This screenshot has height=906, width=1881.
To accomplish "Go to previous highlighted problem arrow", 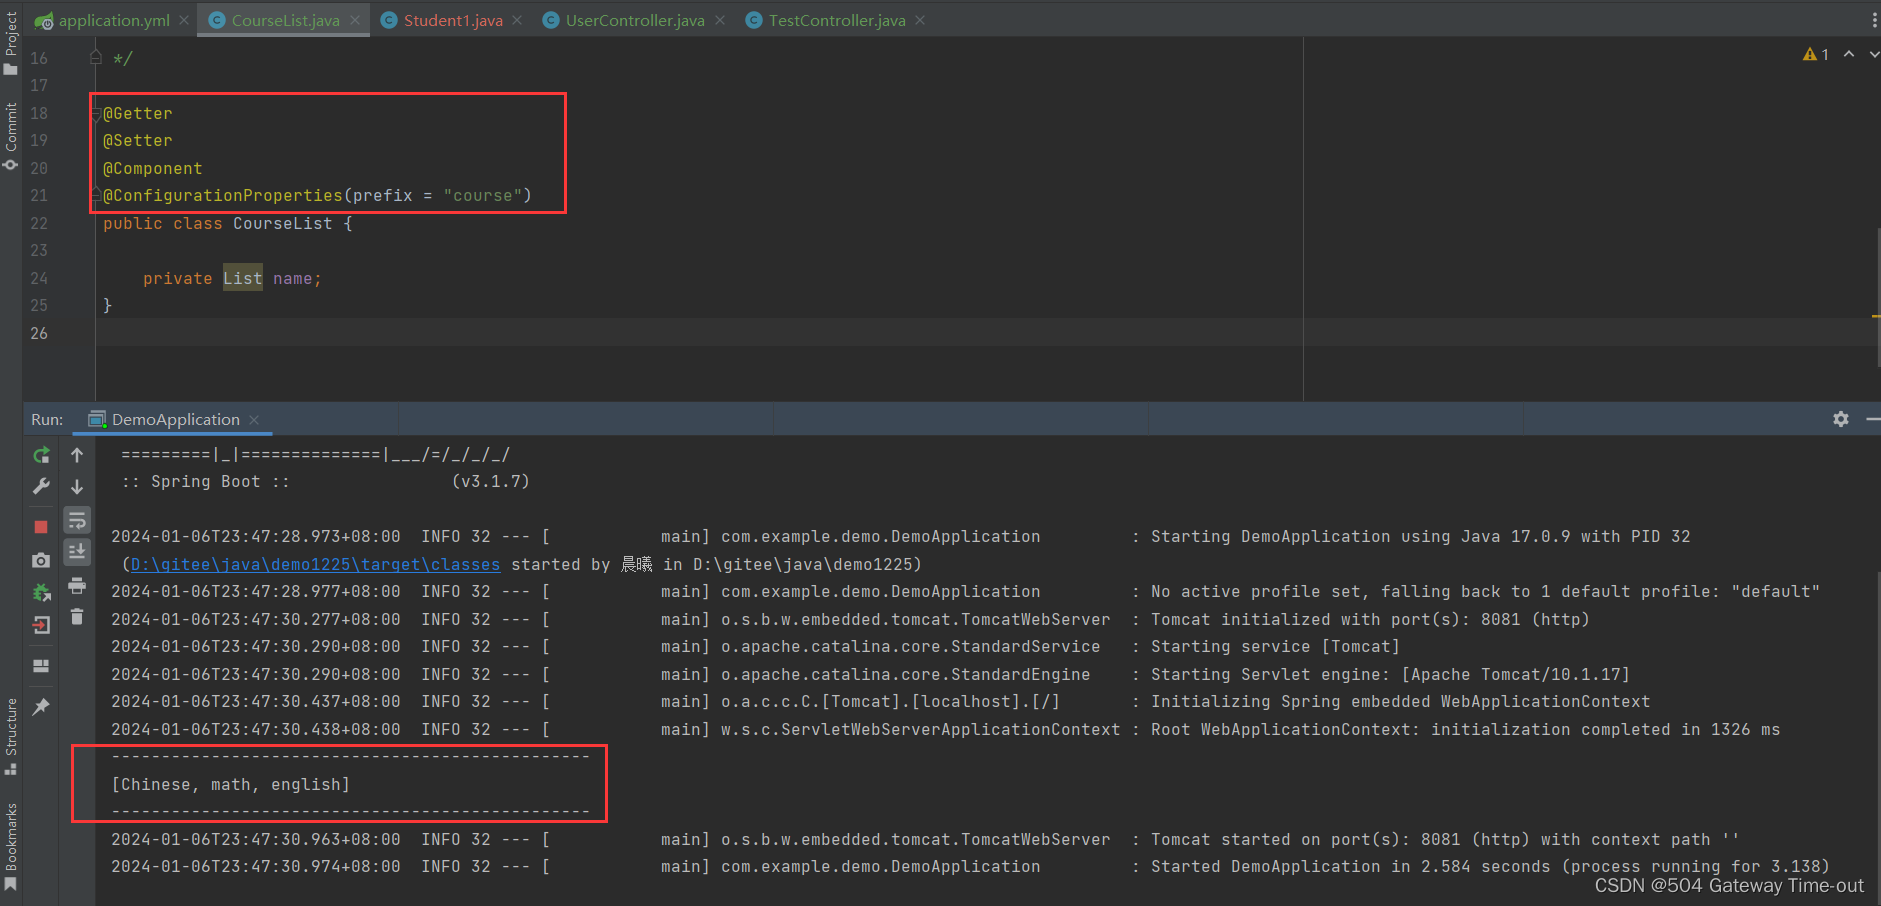I will 1849,54.
